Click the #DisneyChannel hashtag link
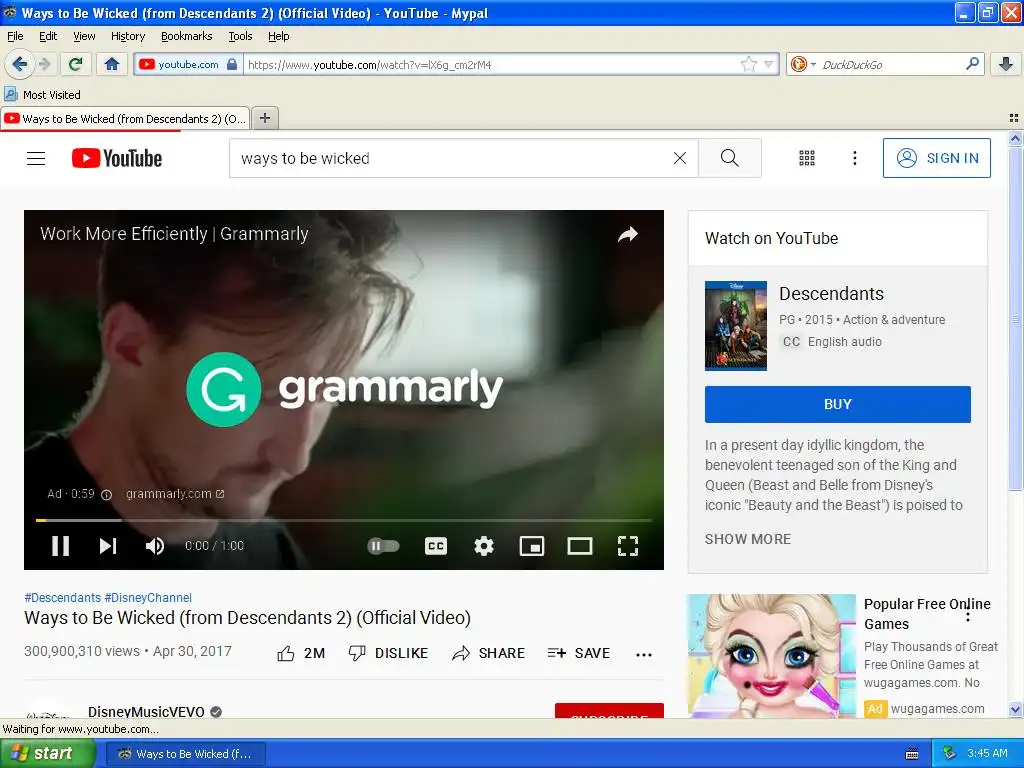Screen dimensions: 1024x768 (148, 598)
